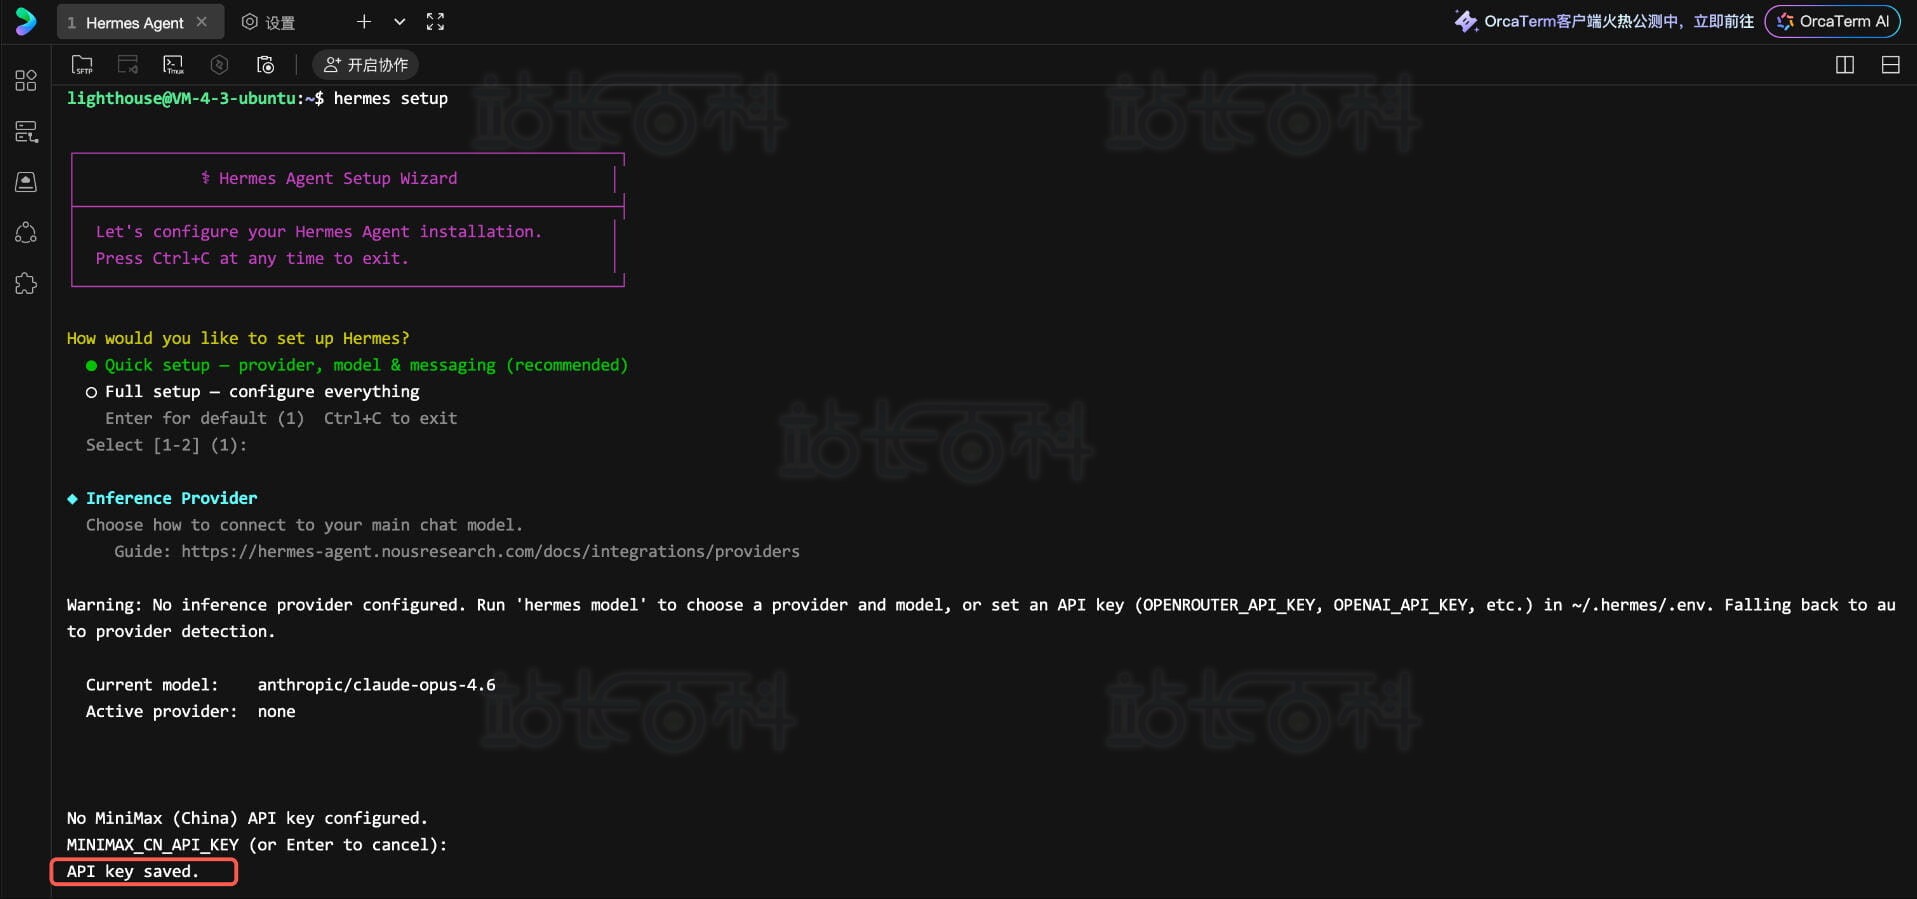Open the cloud drive icon in sidebar
The image size is (1917, 899).
tap(26, 182)
